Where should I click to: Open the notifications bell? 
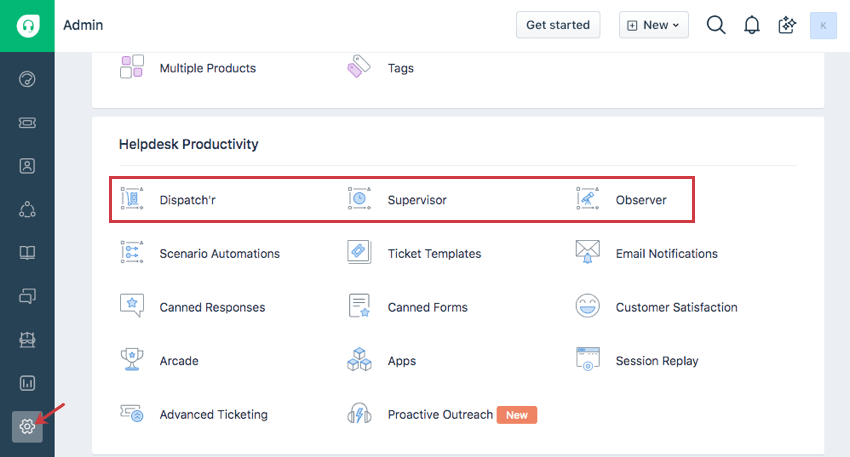752,25
